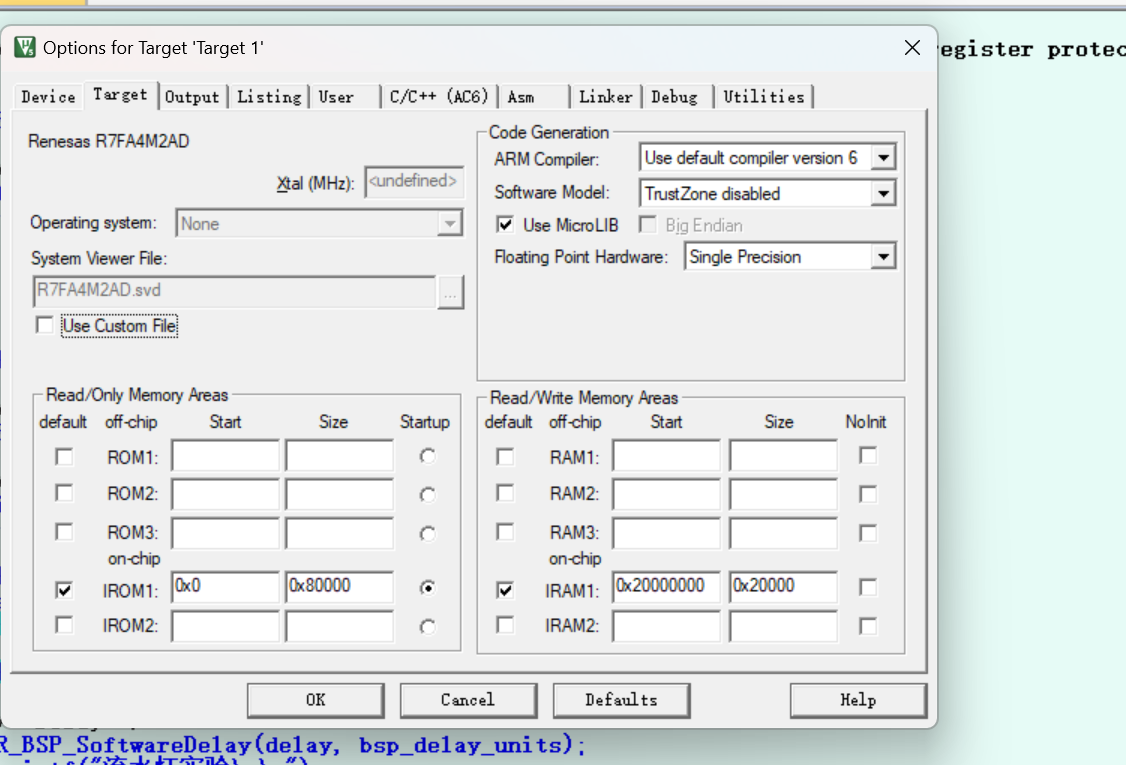Viewport: 1126px width, 765px height.
Task: Select the Asm tab
Action: pos(521,97)
